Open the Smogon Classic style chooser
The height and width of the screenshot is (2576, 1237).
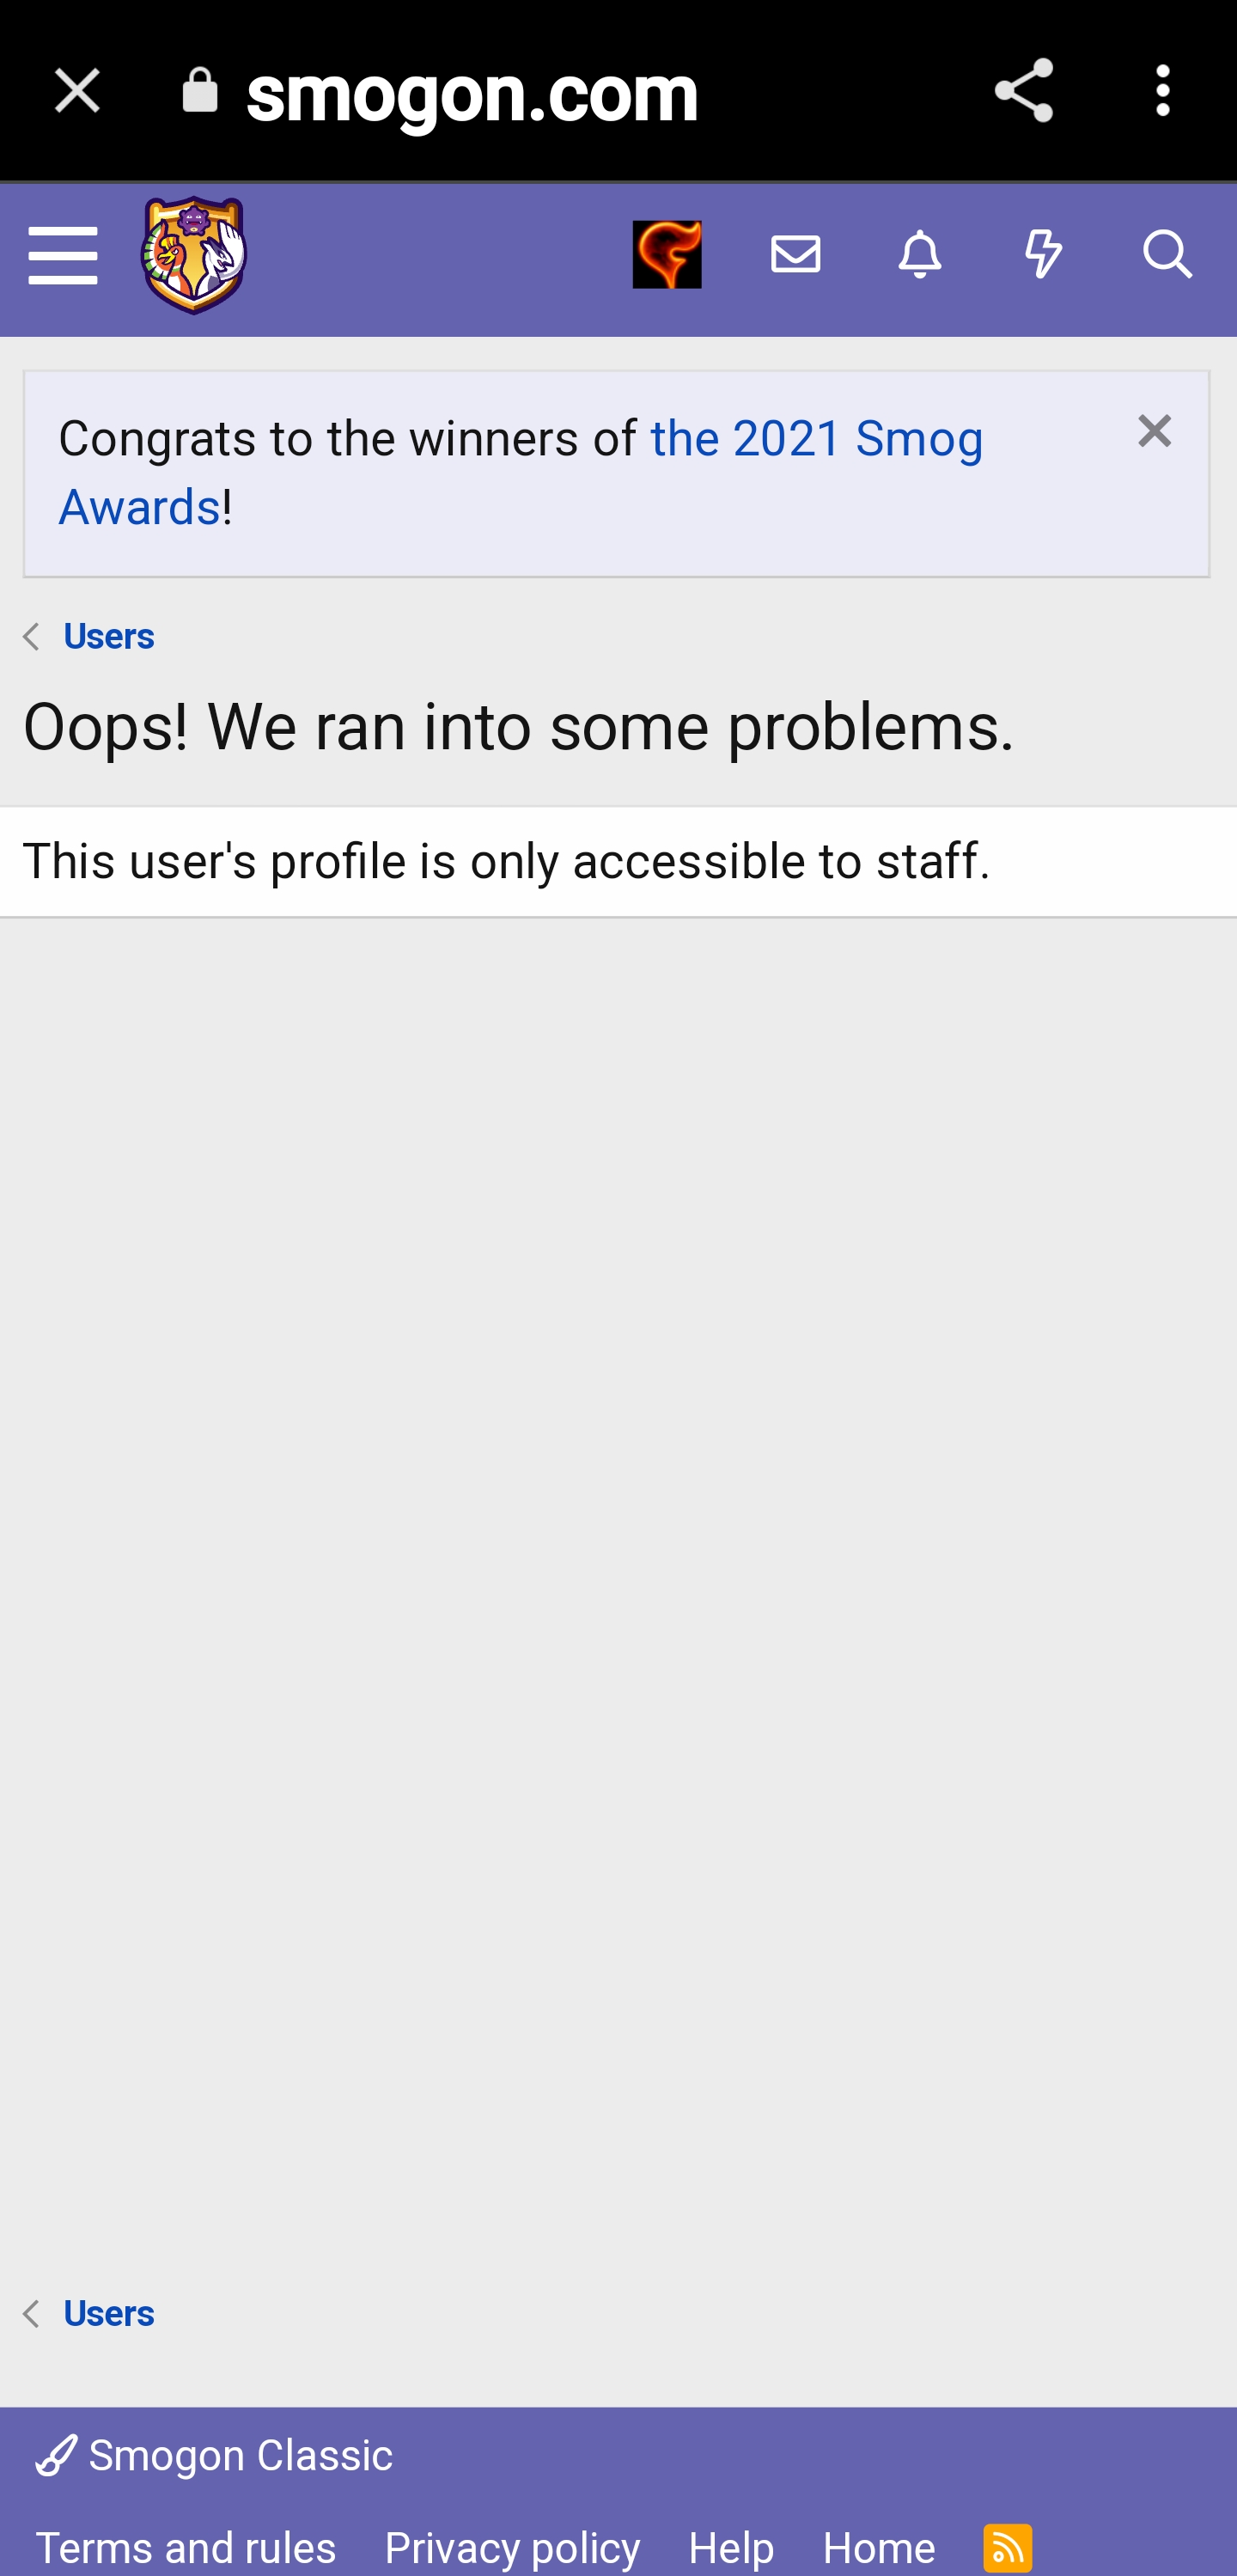click(x=214, y=2455)
